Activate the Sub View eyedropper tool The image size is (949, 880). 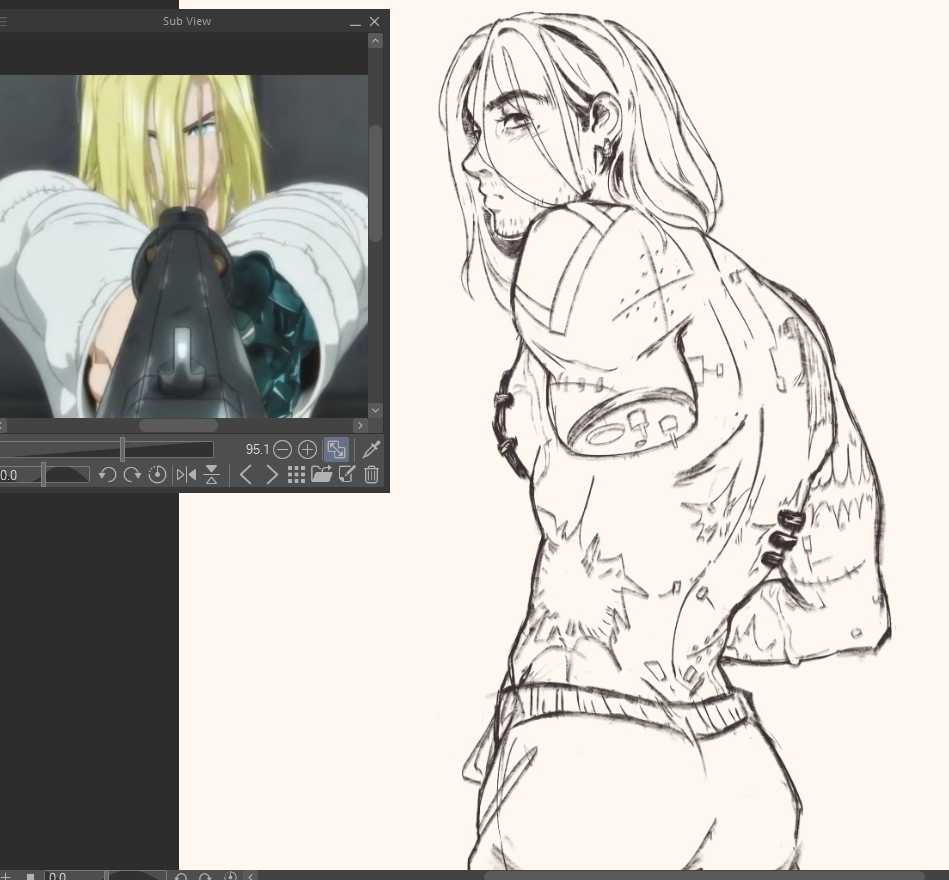(x=371, y=450)
